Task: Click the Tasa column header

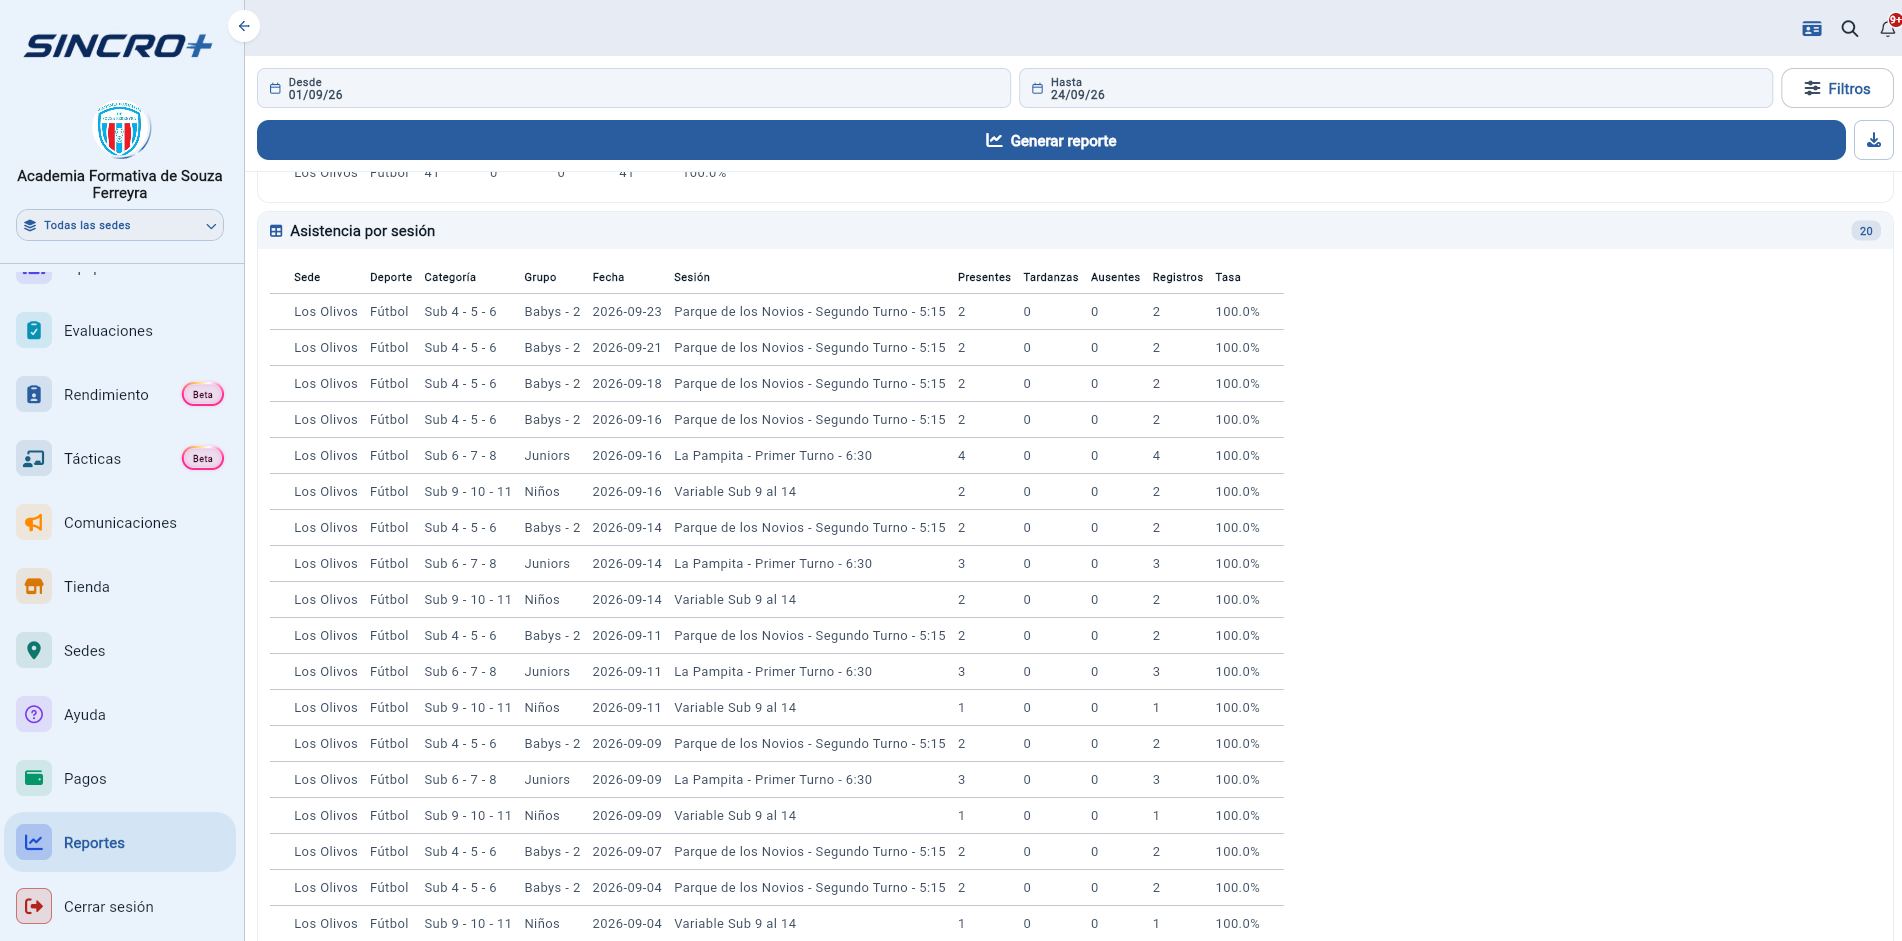Action: (1228, 277)
